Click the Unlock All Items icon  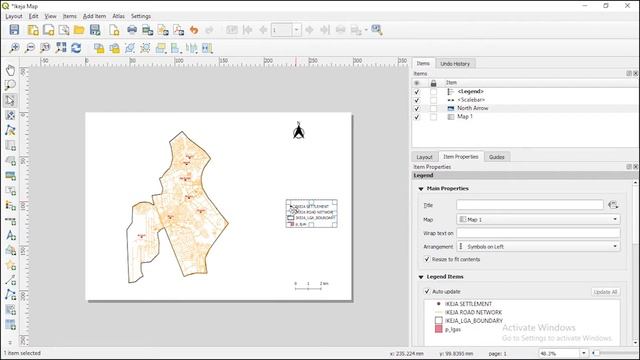(x=114, y=48)
